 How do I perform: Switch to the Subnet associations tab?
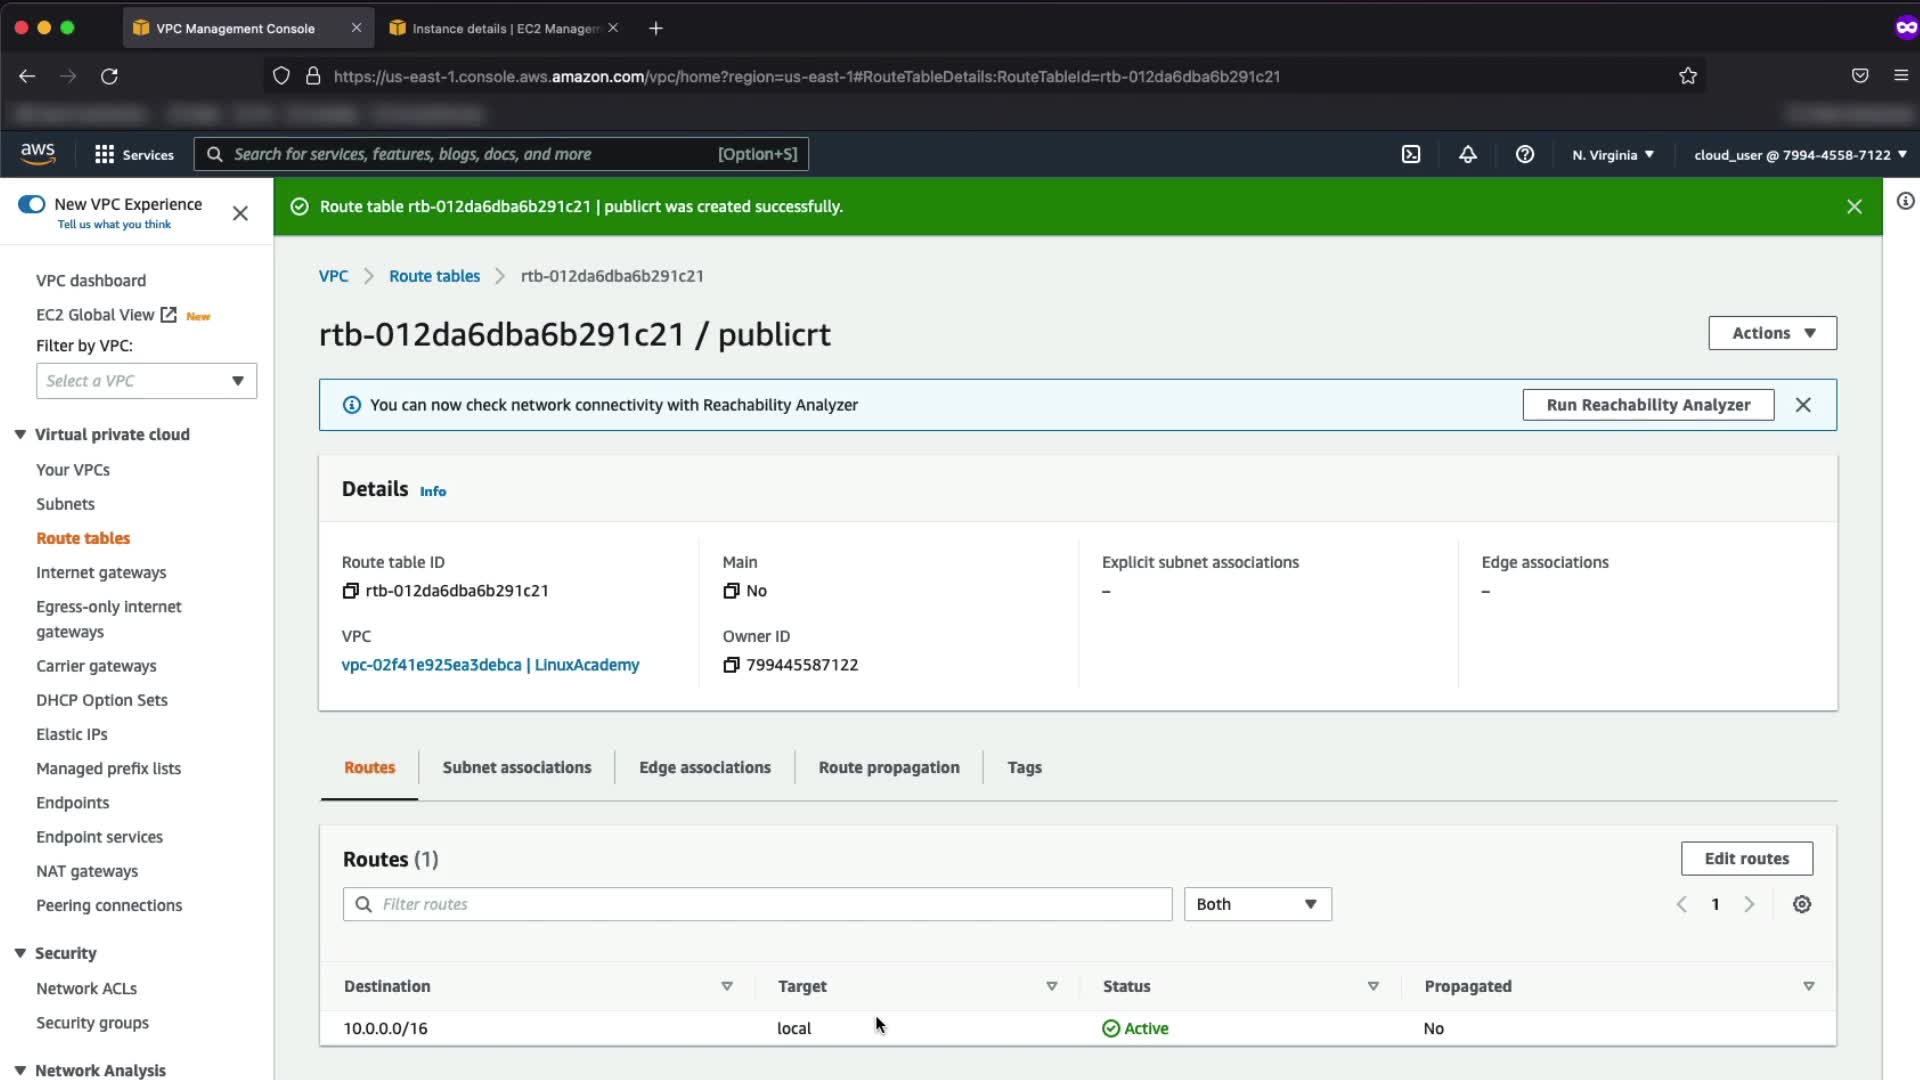pos(516,767)
